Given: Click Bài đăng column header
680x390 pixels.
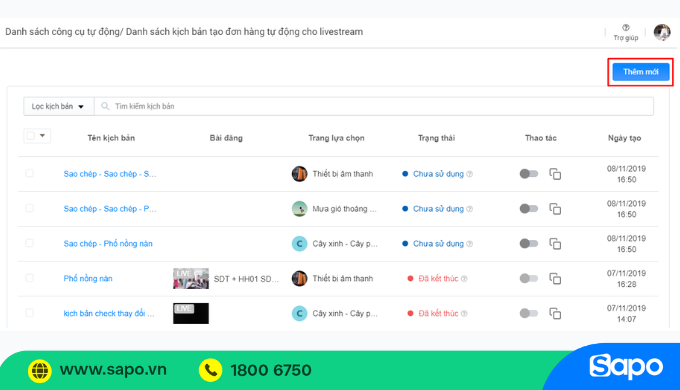Looking at the screenshot, I should coord(226,138).
